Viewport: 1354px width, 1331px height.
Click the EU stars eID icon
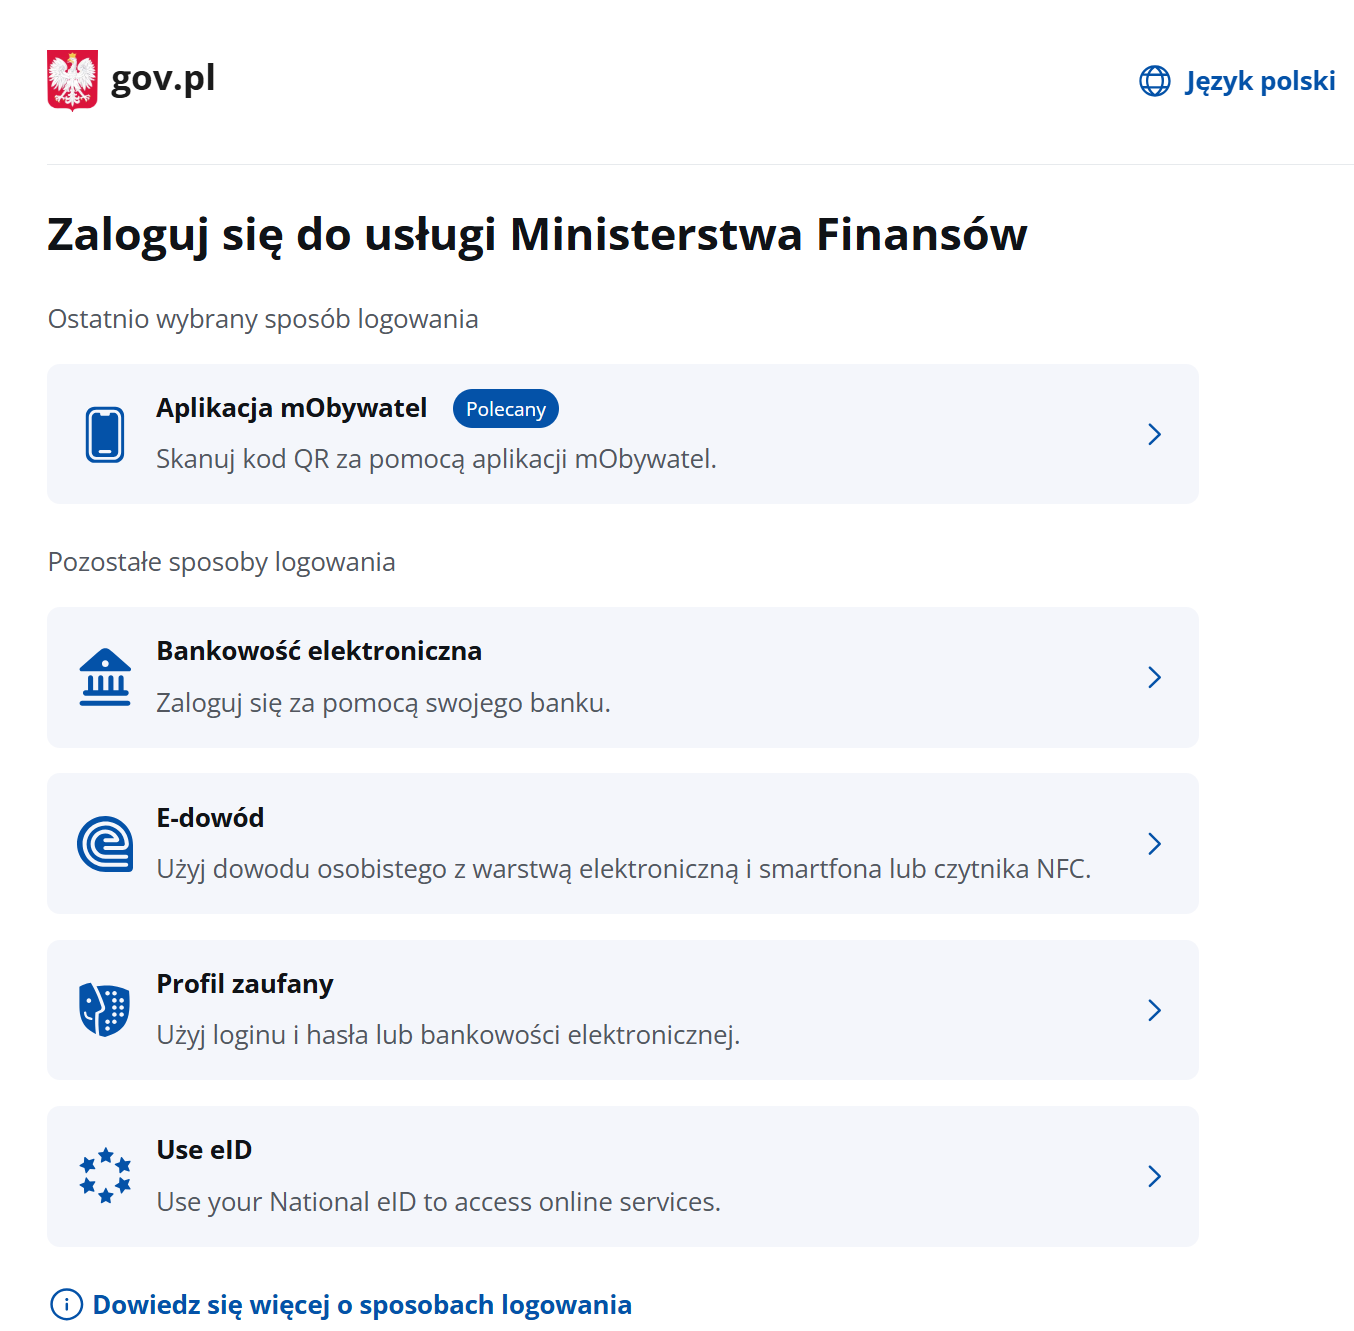click(x=105, y=1176)
